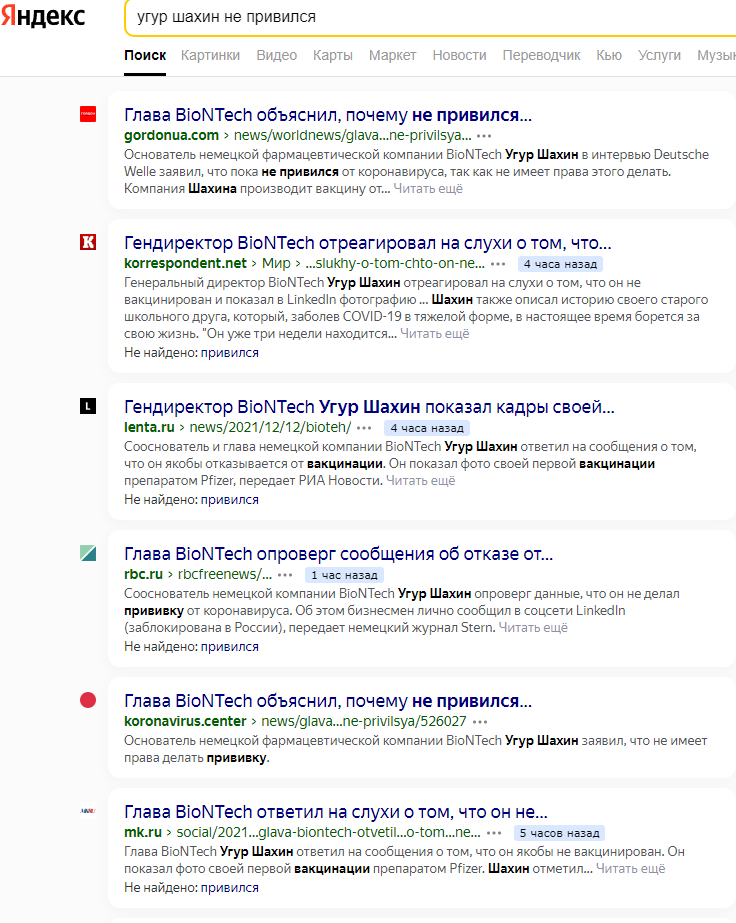This screenshot has height=923, width=736.
Task: Click the koronavirus.center domain link
Action: tap(185, 721)
